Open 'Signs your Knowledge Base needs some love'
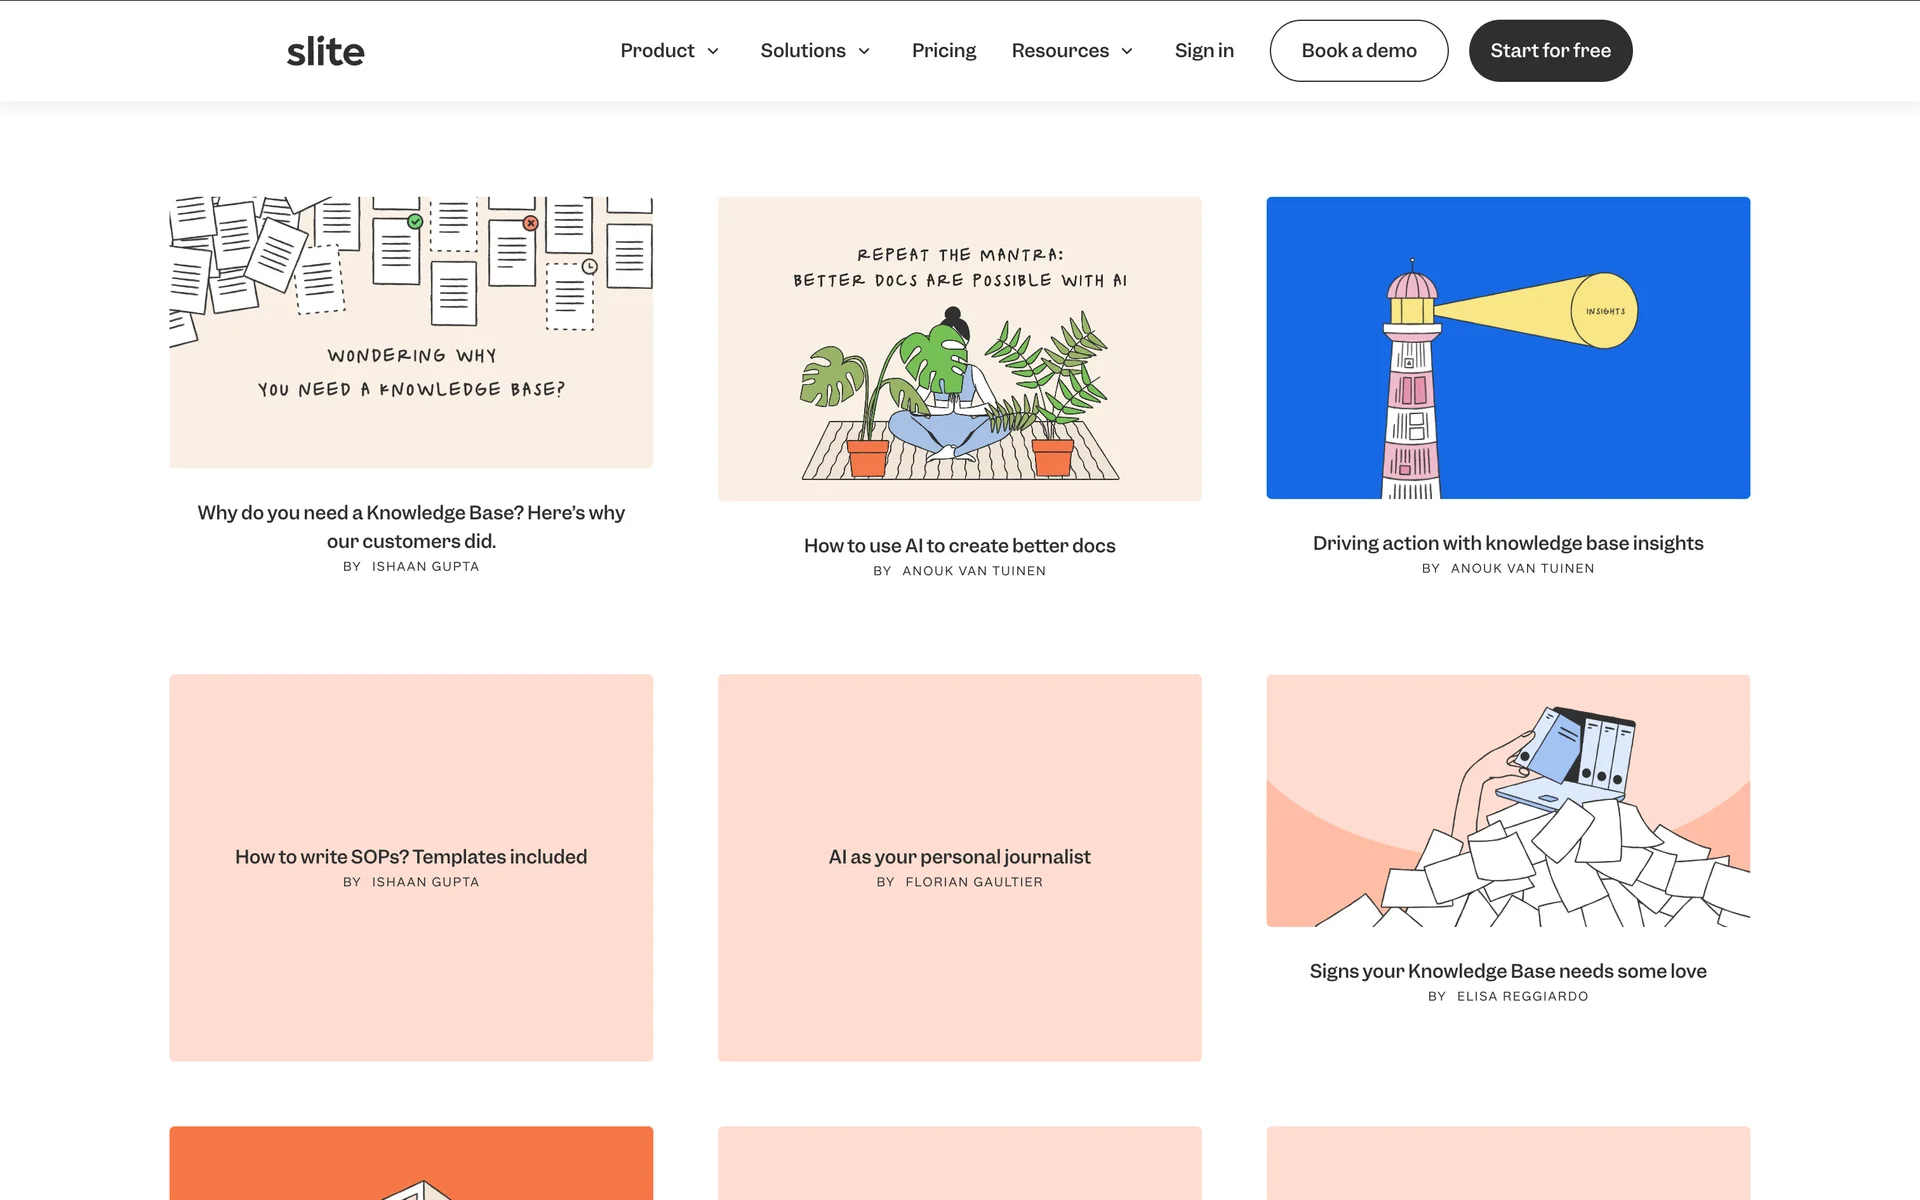The height and width of the screenshot is (1200, 1920). (x=1507, y=971)
